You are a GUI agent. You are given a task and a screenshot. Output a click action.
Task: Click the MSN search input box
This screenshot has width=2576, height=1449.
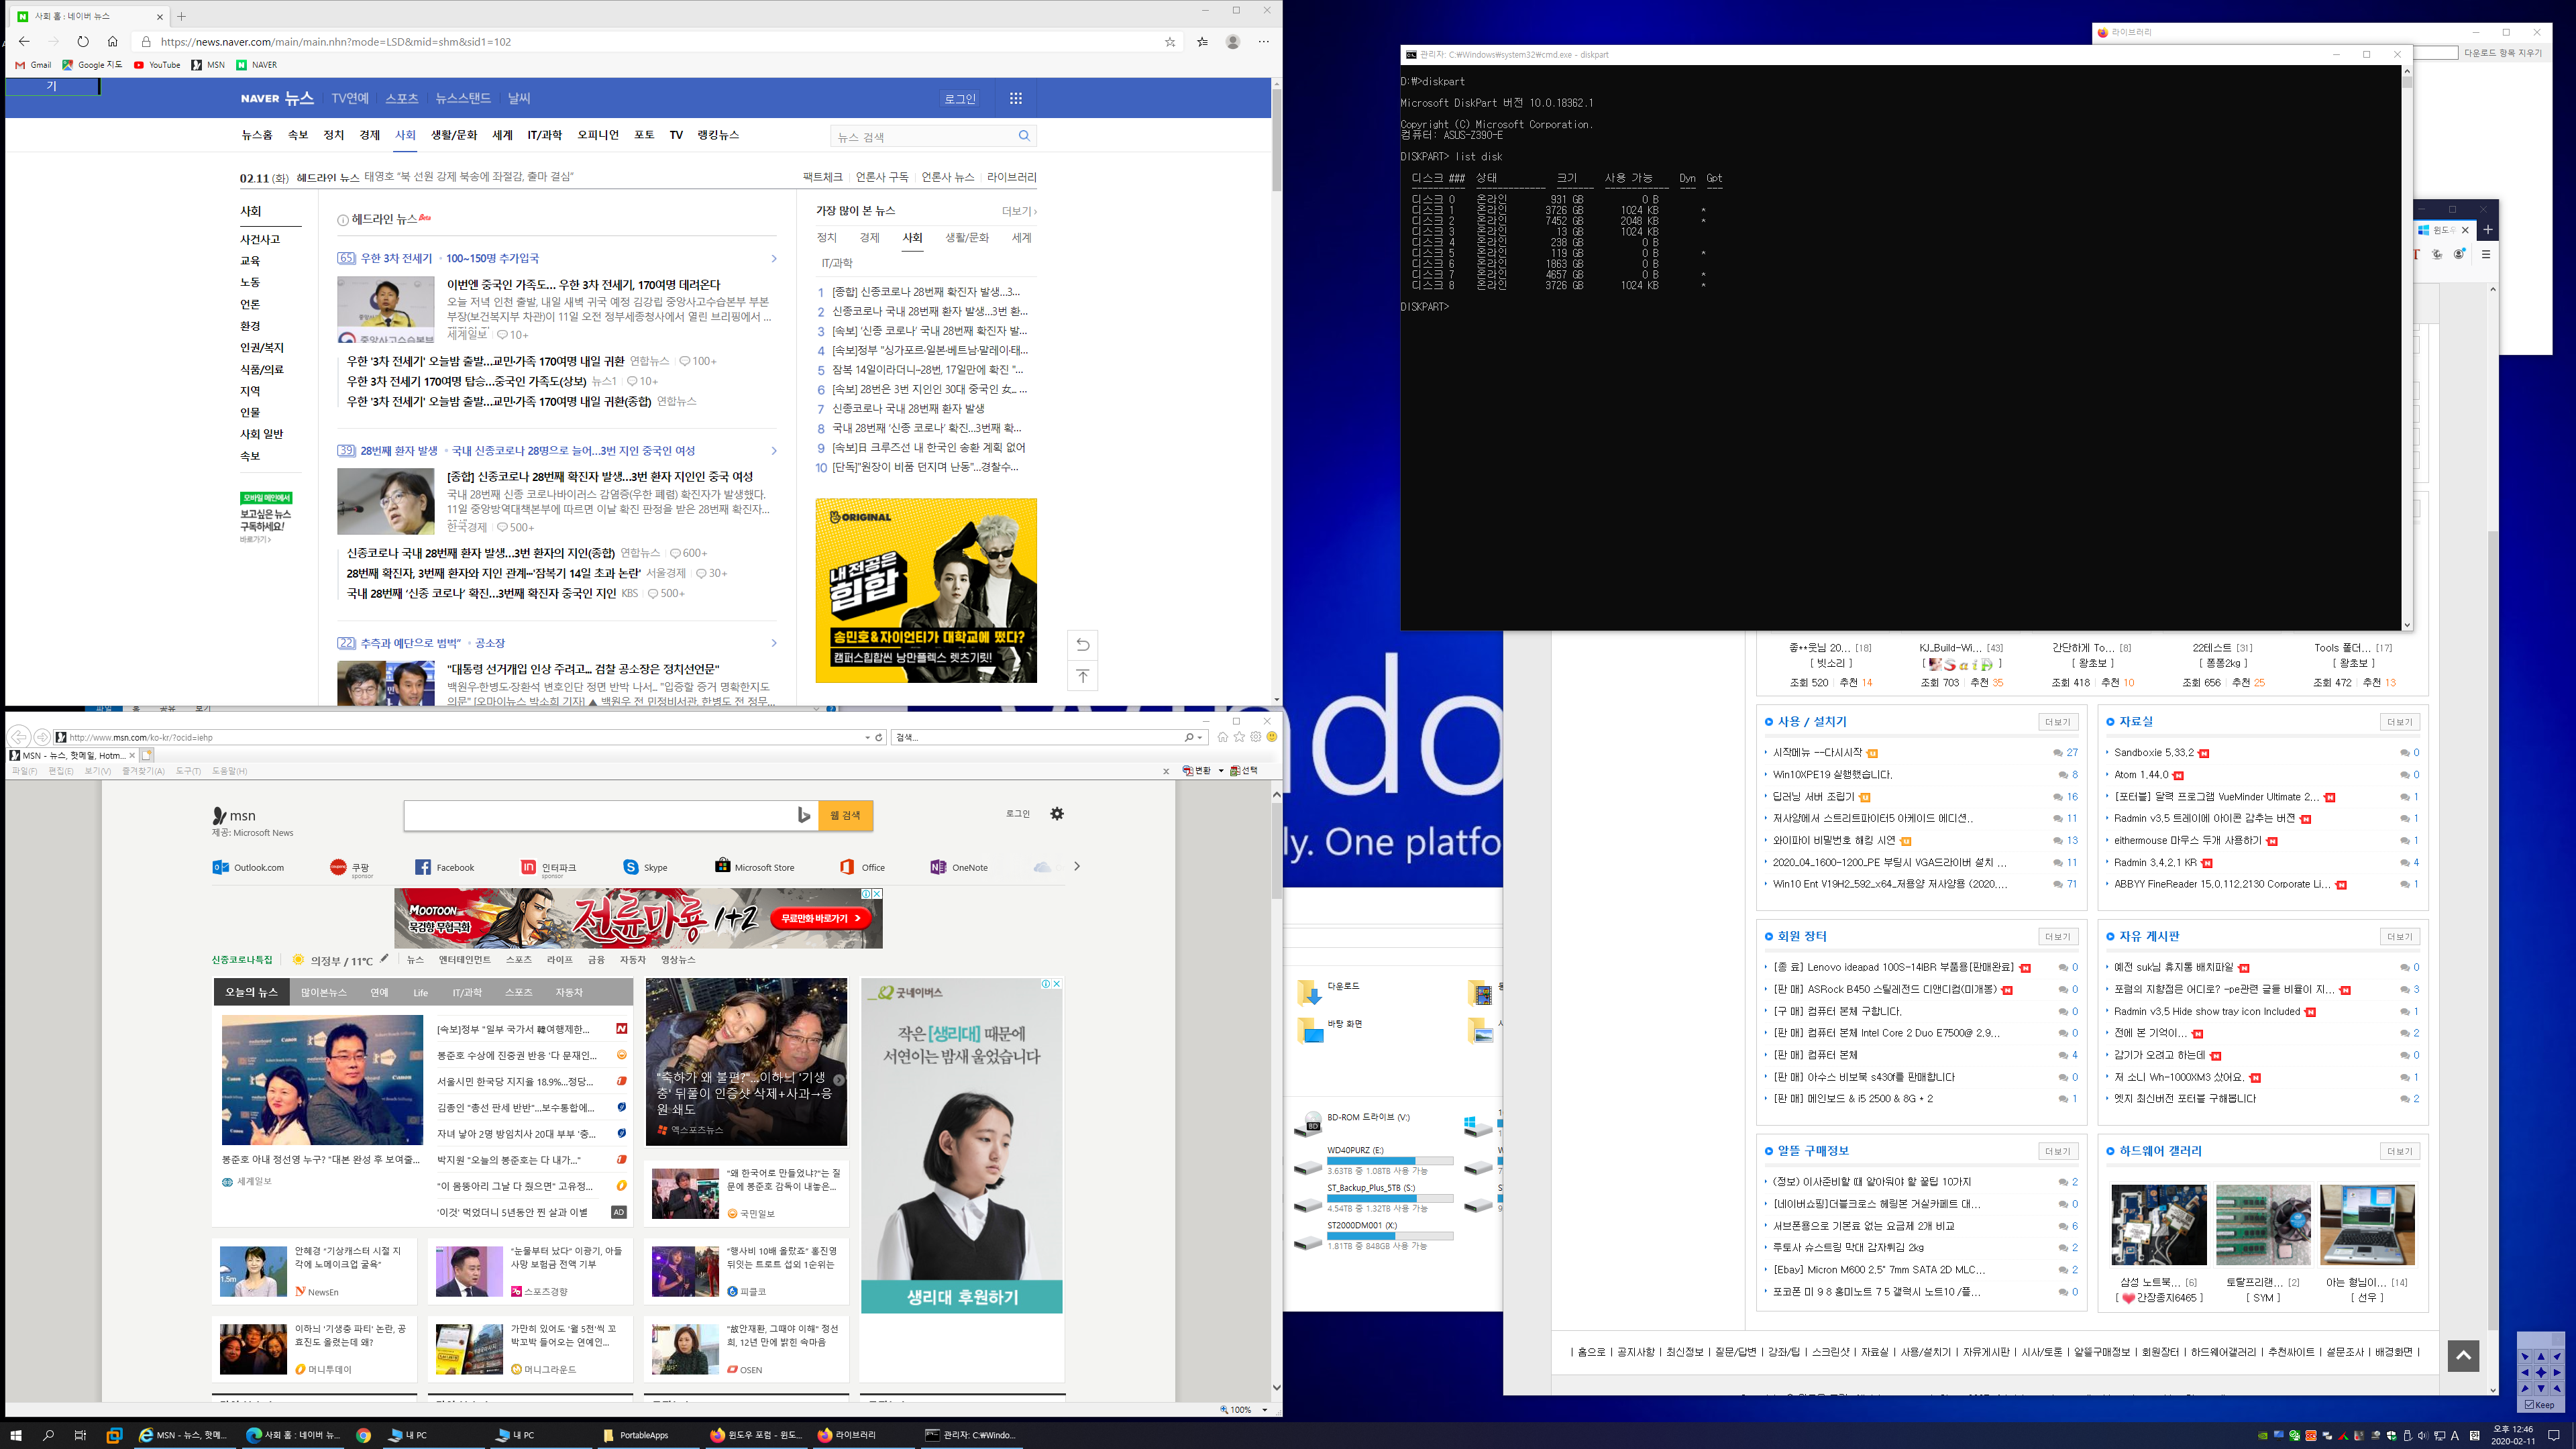pyautogui.click(x=598, y=816)
